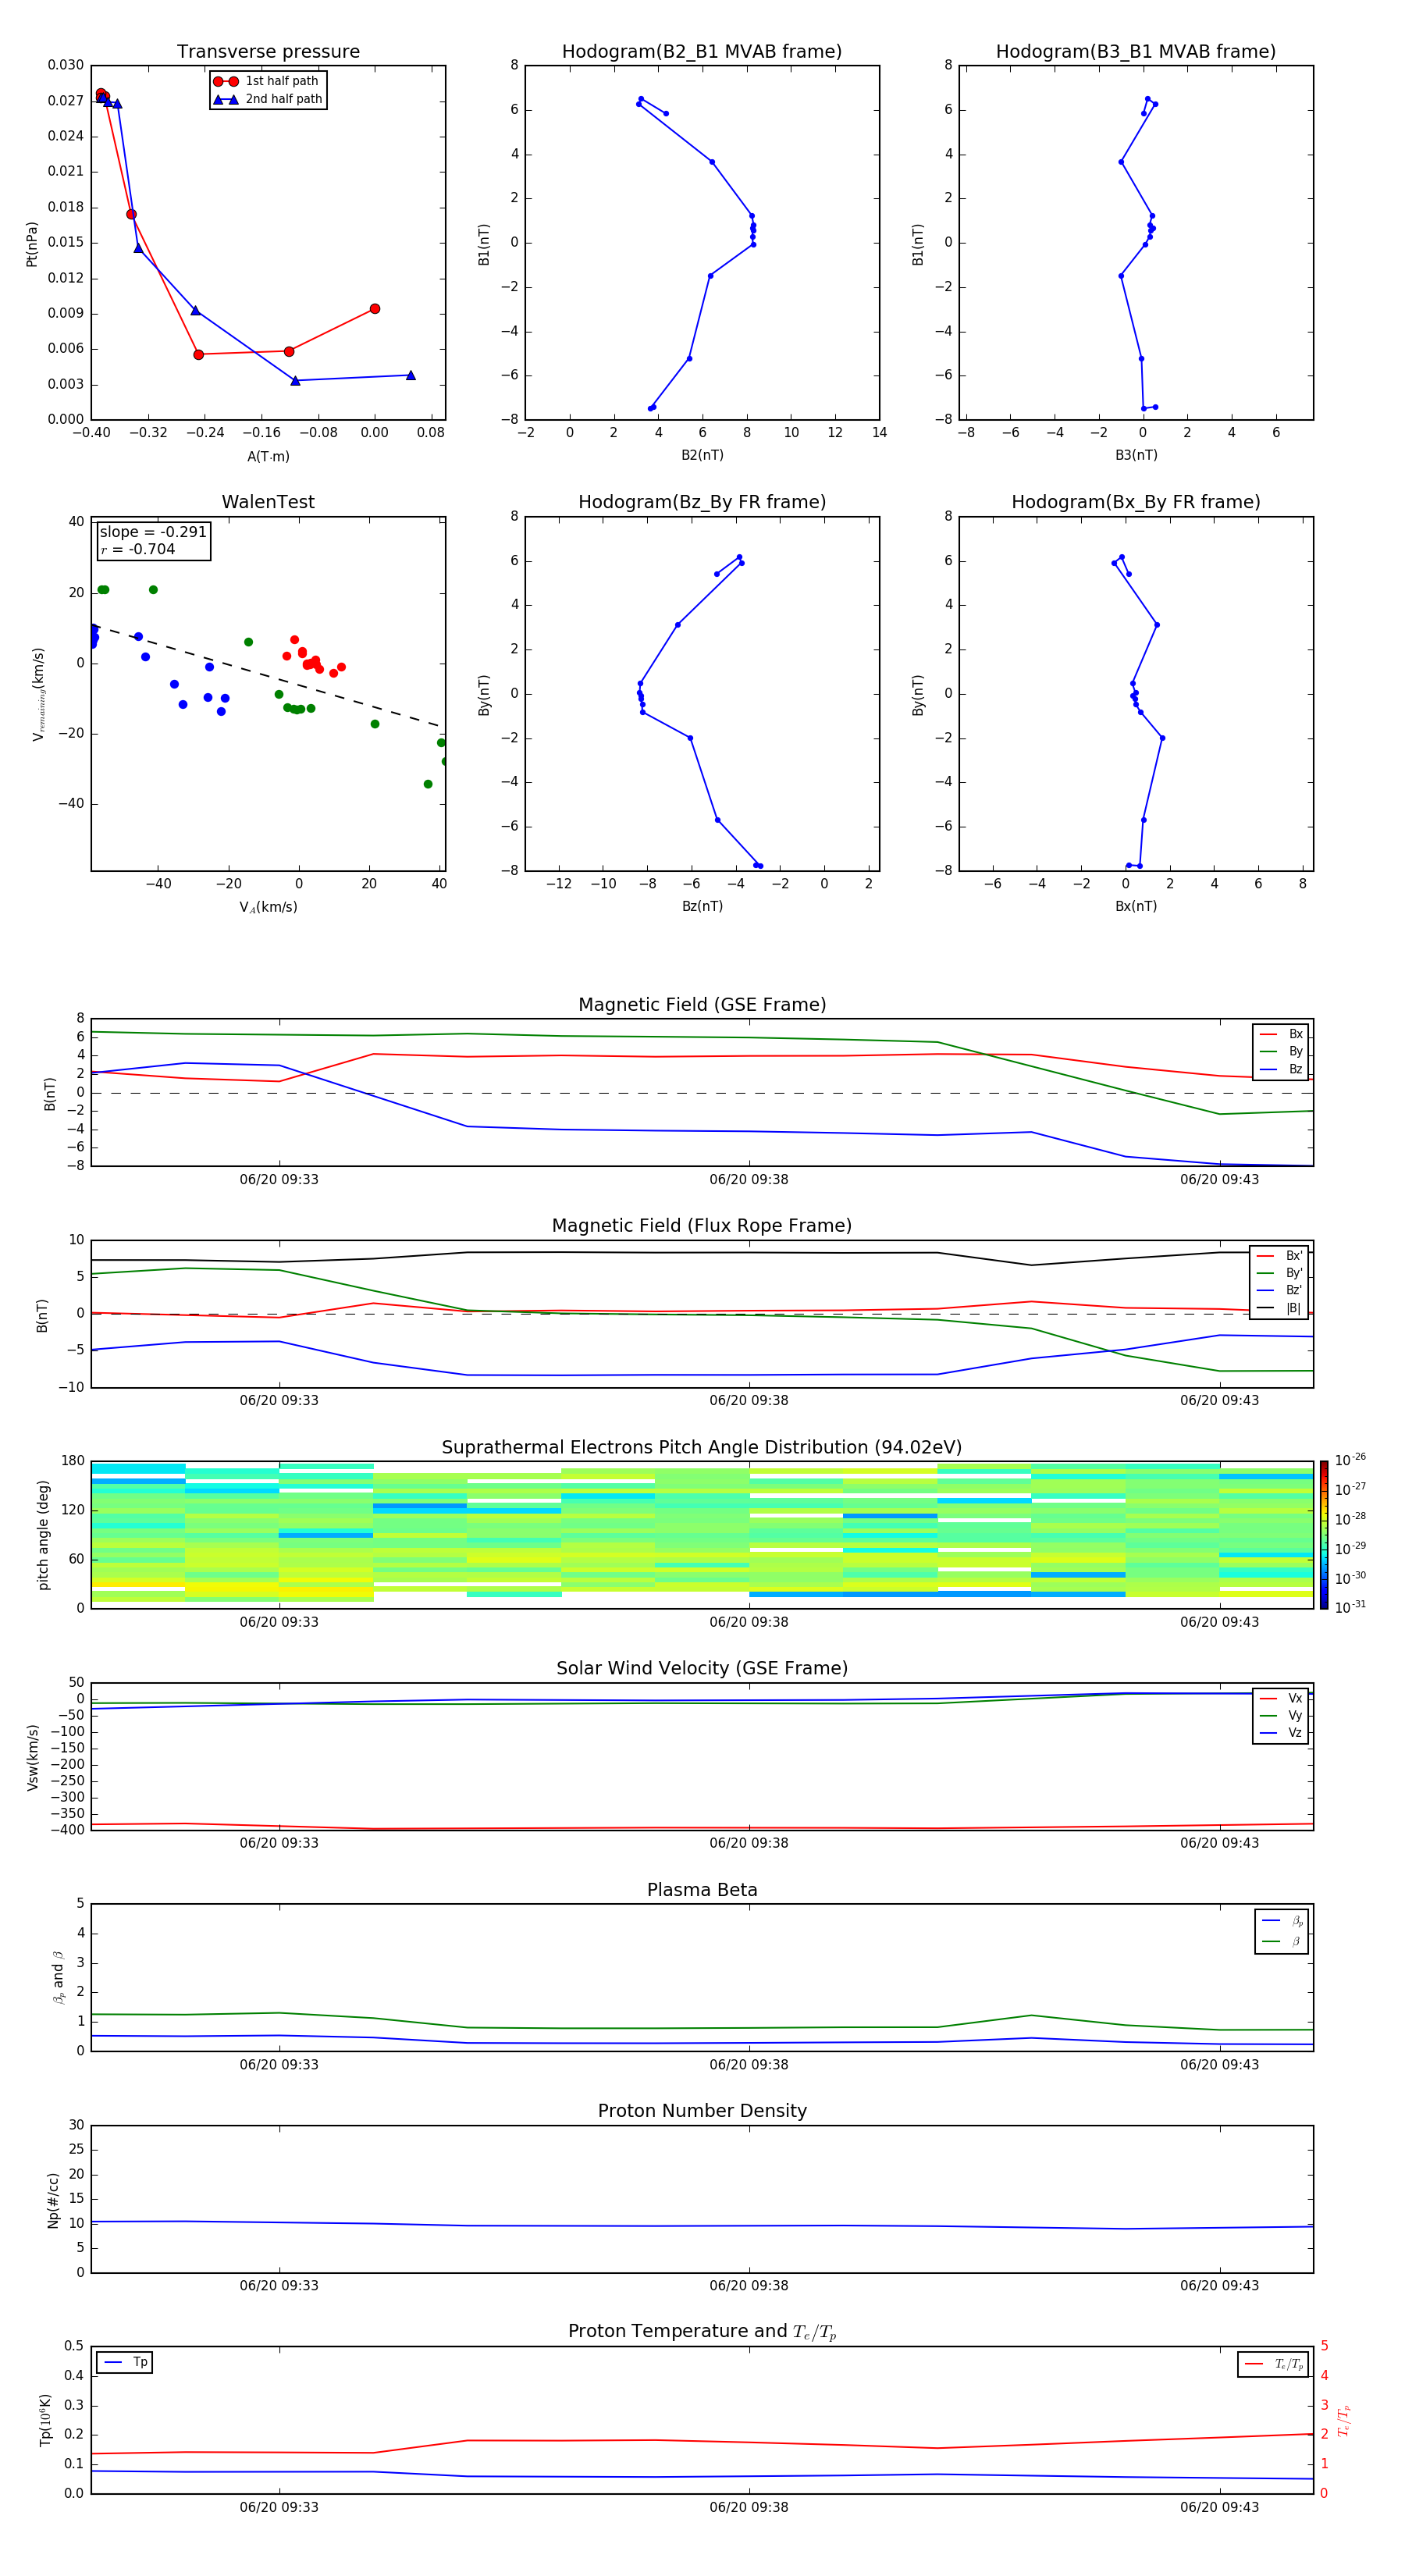
Task: Click the 'Vsw(km/s)' axis label
Action: tap(33, 1757)
